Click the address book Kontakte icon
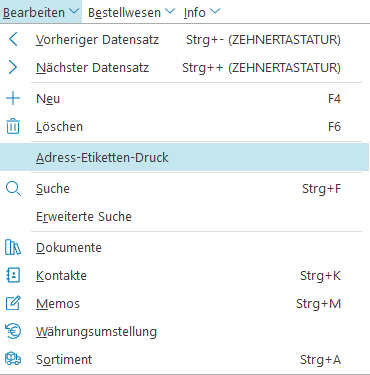The height and width of the screenshot is (375, 370). point(13,275)
